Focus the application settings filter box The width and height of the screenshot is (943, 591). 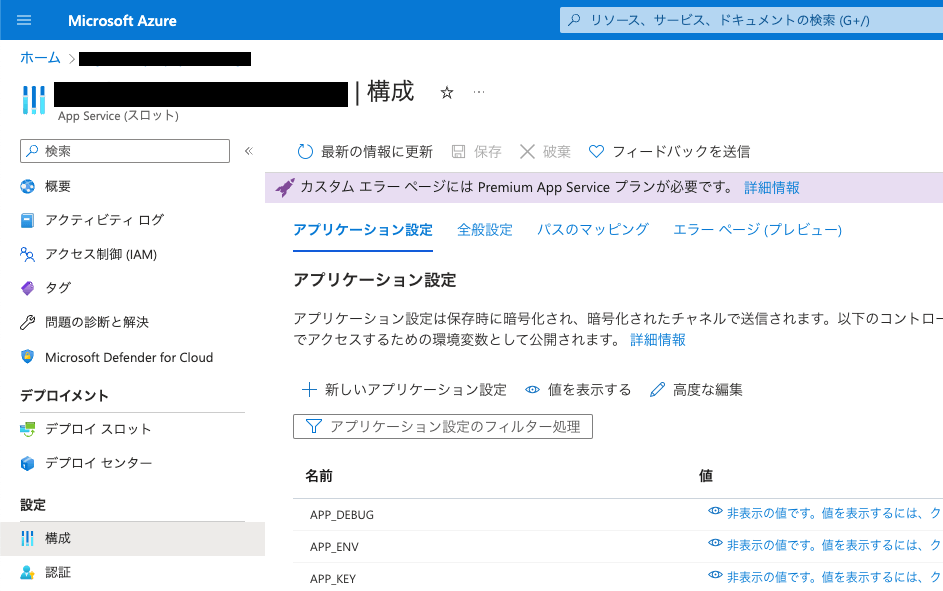point(443,426)
